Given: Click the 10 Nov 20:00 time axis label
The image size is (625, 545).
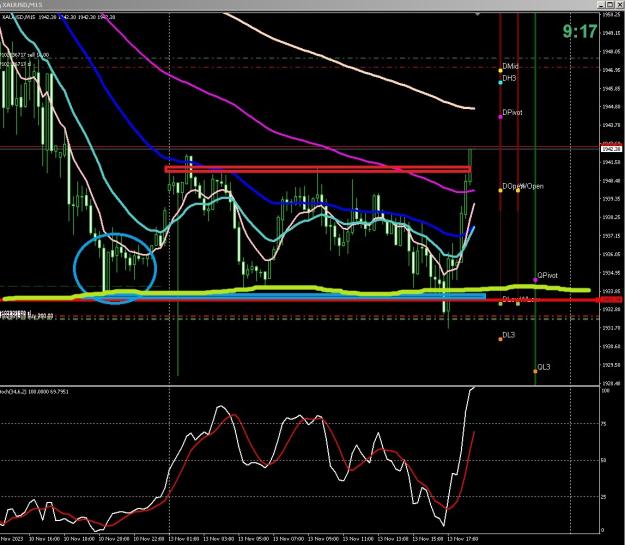Looking at the screenshot, I should pyautogui.click(x=114, y=539).
